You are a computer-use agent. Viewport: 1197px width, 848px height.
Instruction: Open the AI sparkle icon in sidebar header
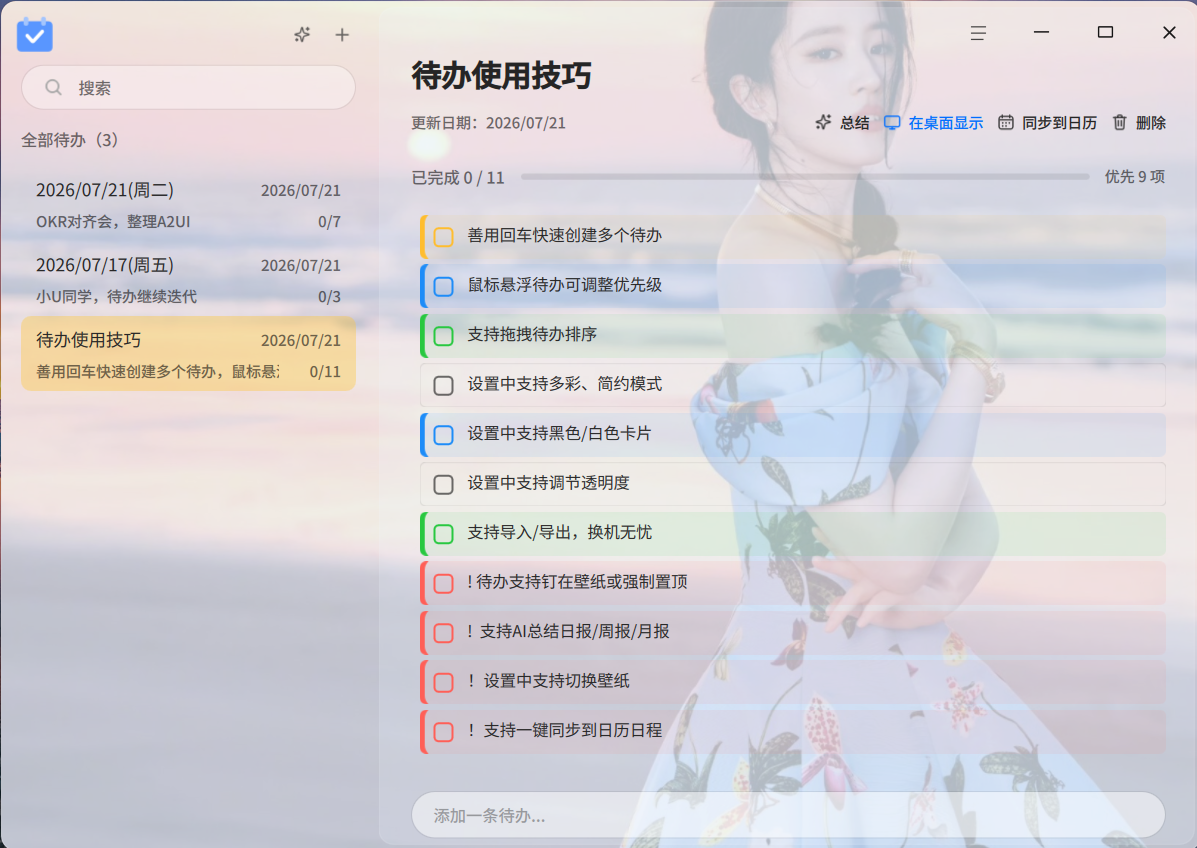302,34
